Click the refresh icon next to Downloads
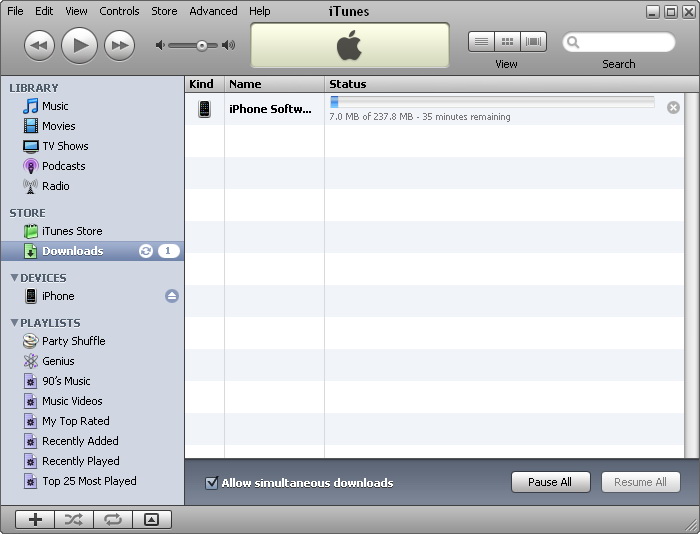700x534 pixels. point(146,251)
